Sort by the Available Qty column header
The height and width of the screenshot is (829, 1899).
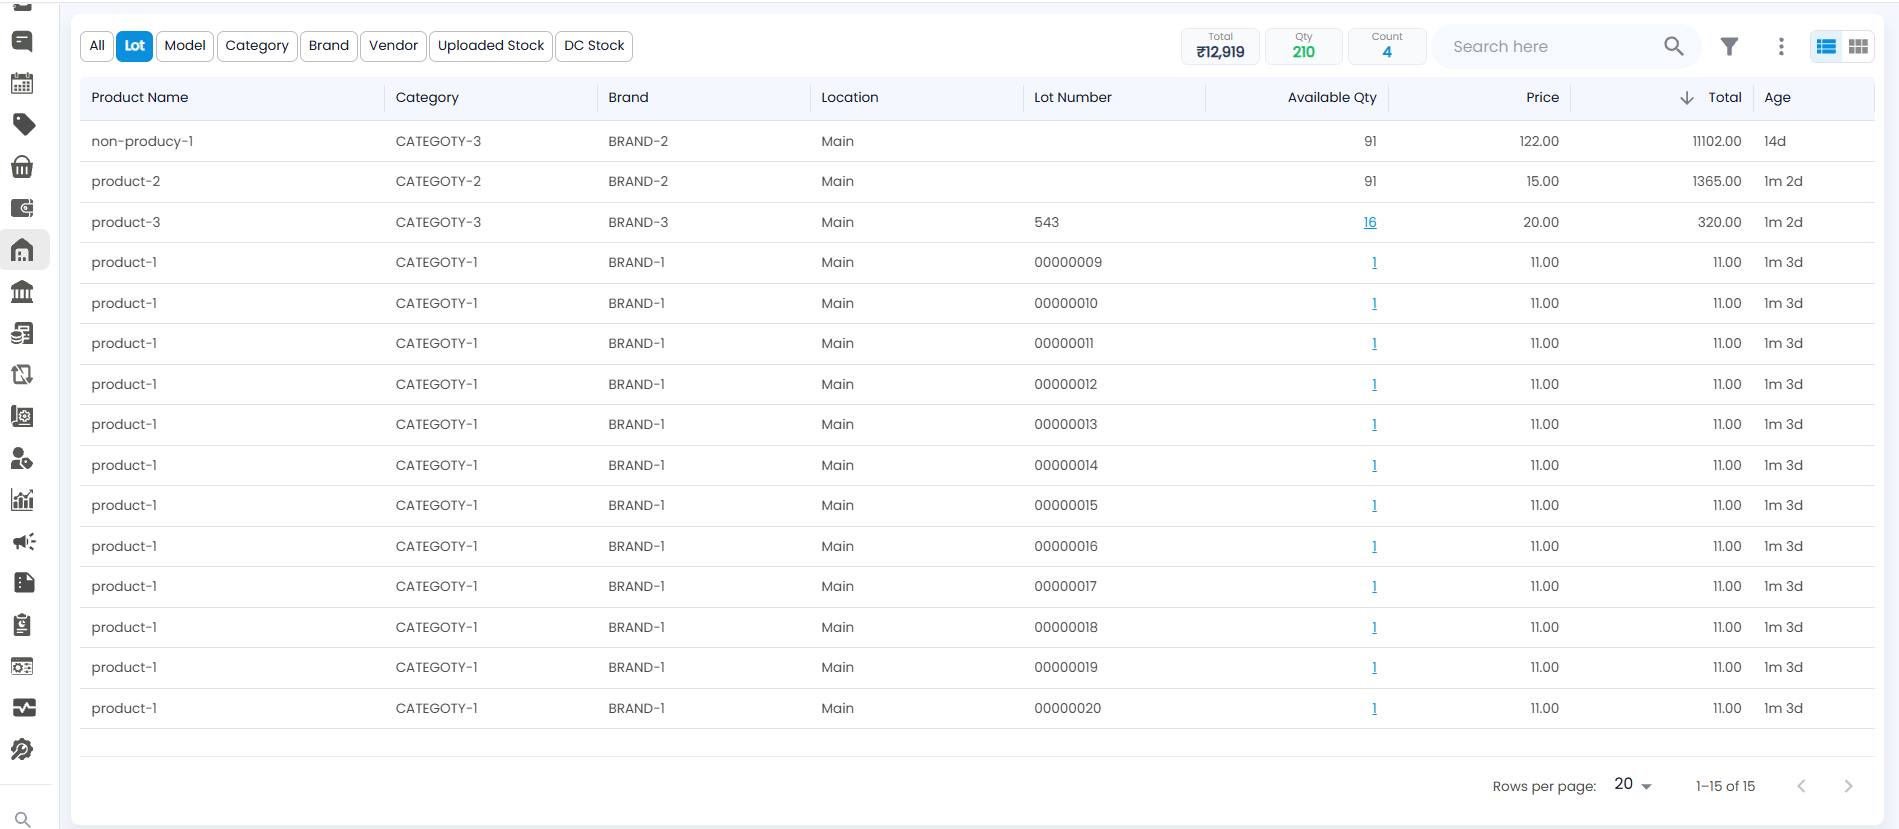(x=1332, y=97)
